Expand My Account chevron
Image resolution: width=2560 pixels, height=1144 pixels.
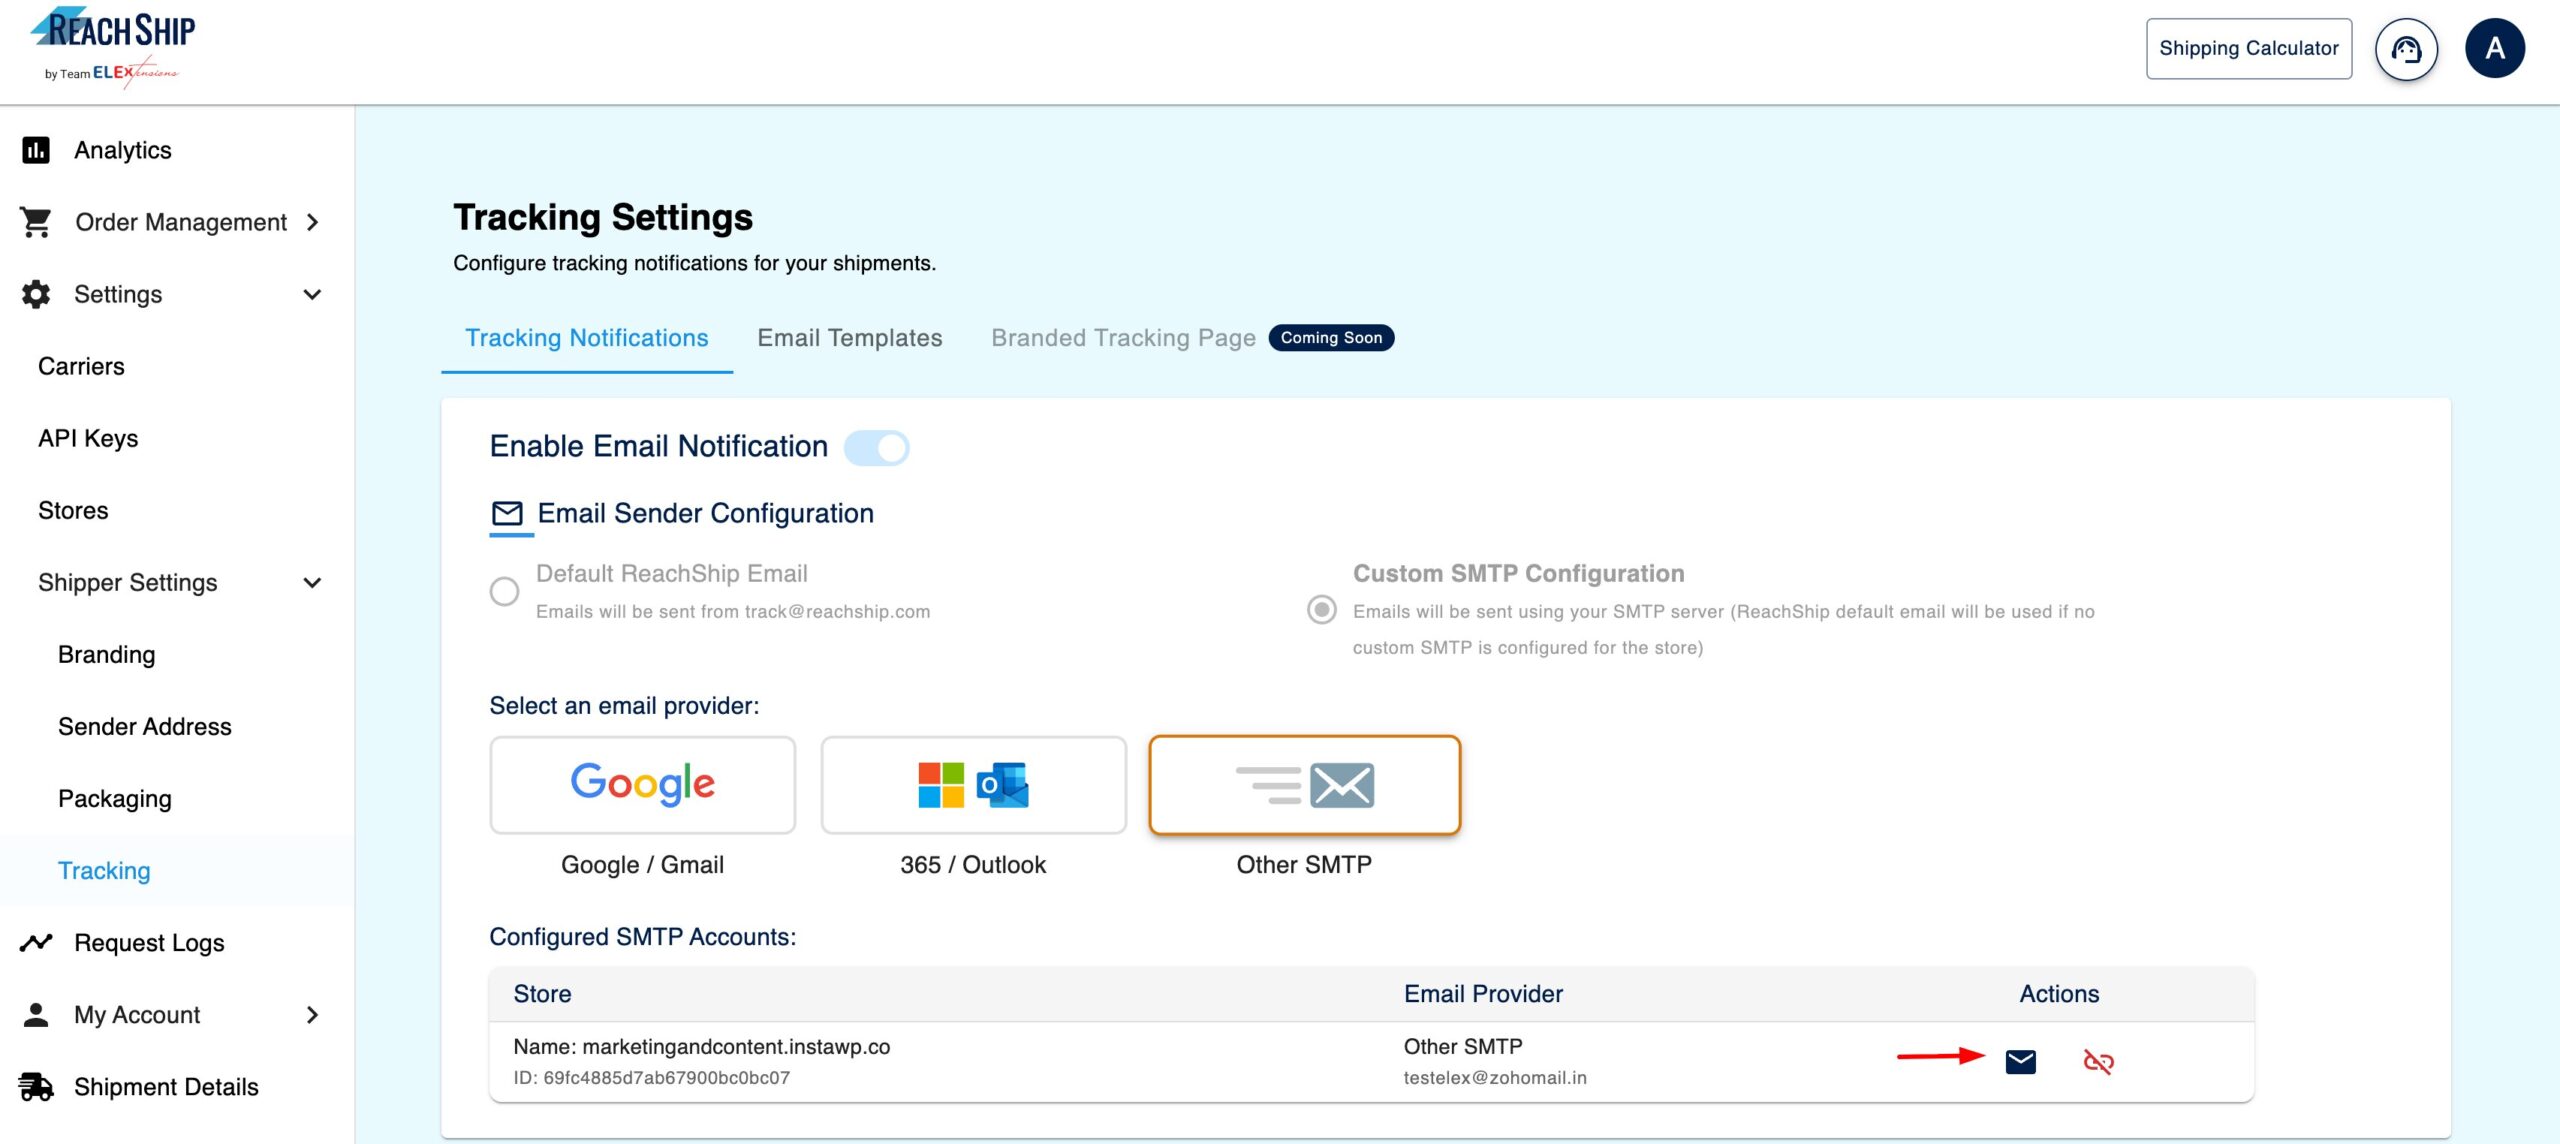(312, 1014)
